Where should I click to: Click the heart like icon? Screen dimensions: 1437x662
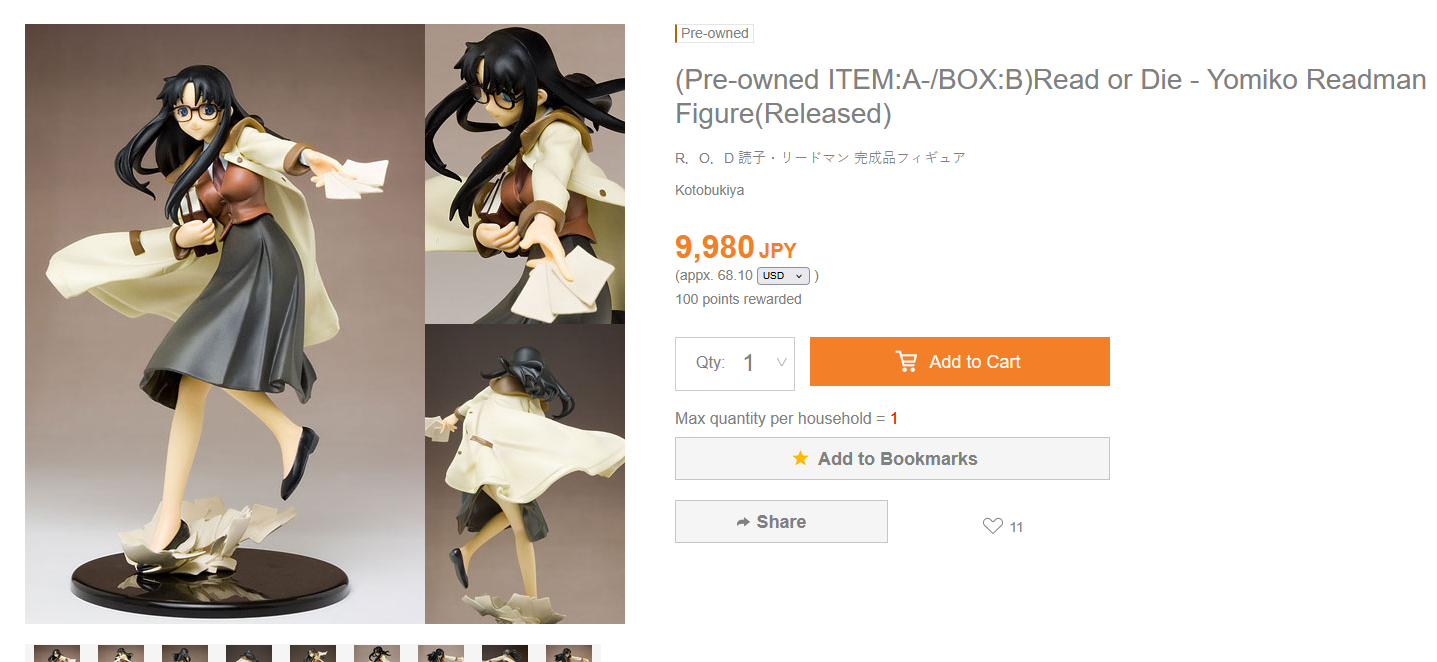(992, 526)
